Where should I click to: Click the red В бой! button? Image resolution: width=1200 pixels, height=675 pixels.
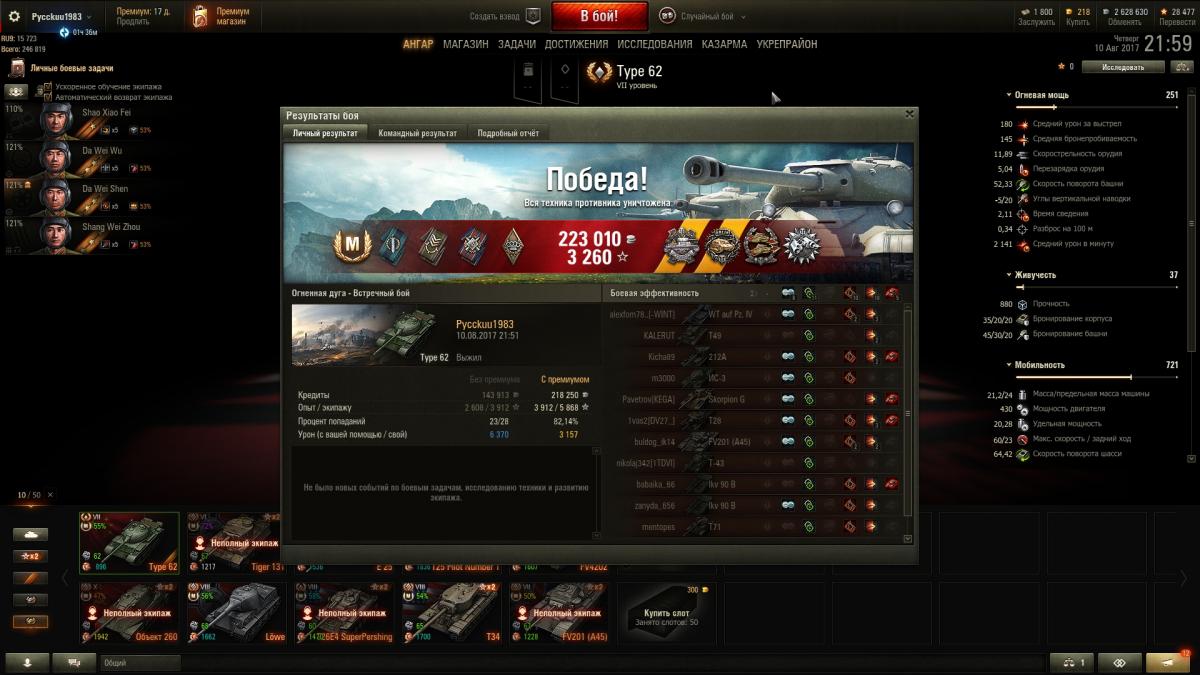(600, 16)
